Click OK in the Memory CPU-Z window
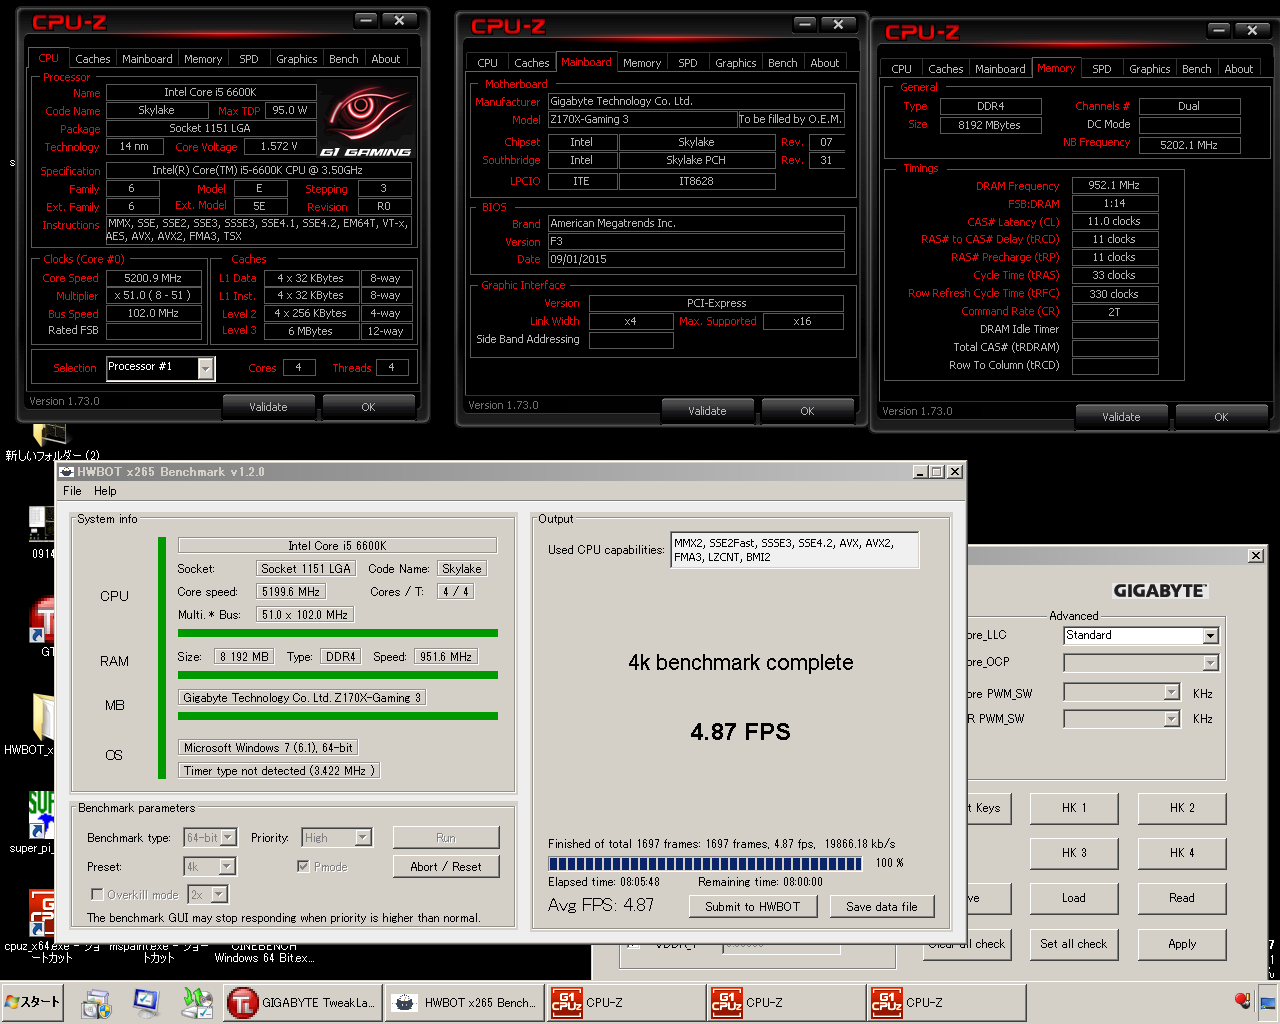 [1221, 417]
